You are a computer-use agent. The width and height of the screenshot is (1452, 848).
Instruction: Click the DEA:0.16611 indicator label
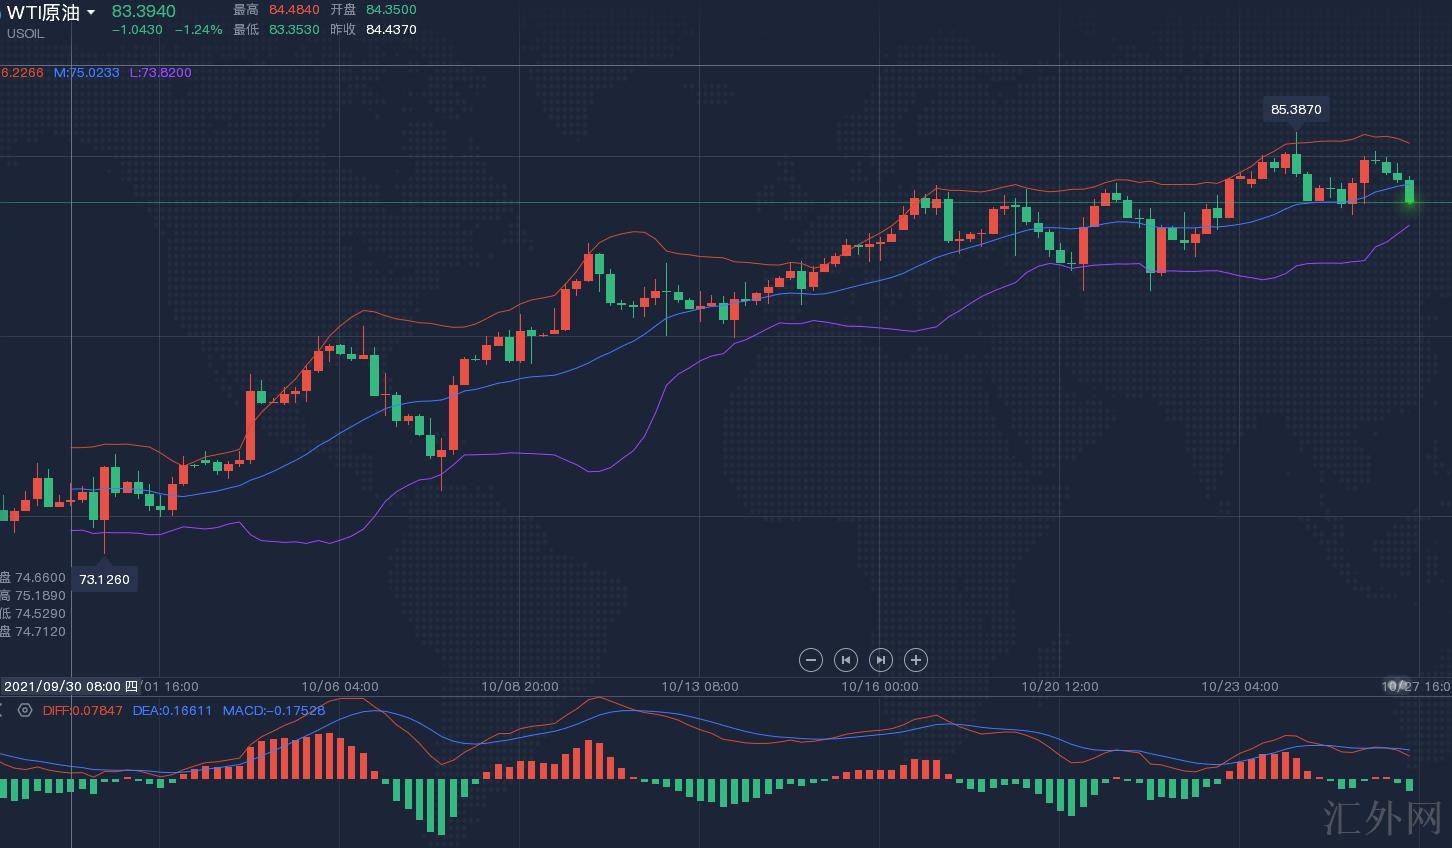(x=172, y=711)
